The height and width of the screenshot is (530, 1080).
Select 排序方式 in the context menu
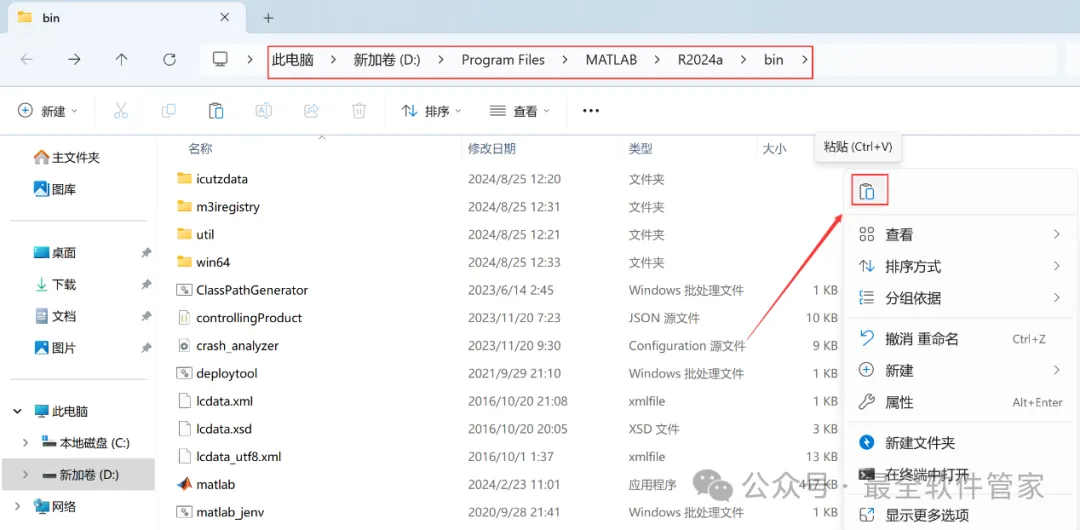tap(960, 266)
